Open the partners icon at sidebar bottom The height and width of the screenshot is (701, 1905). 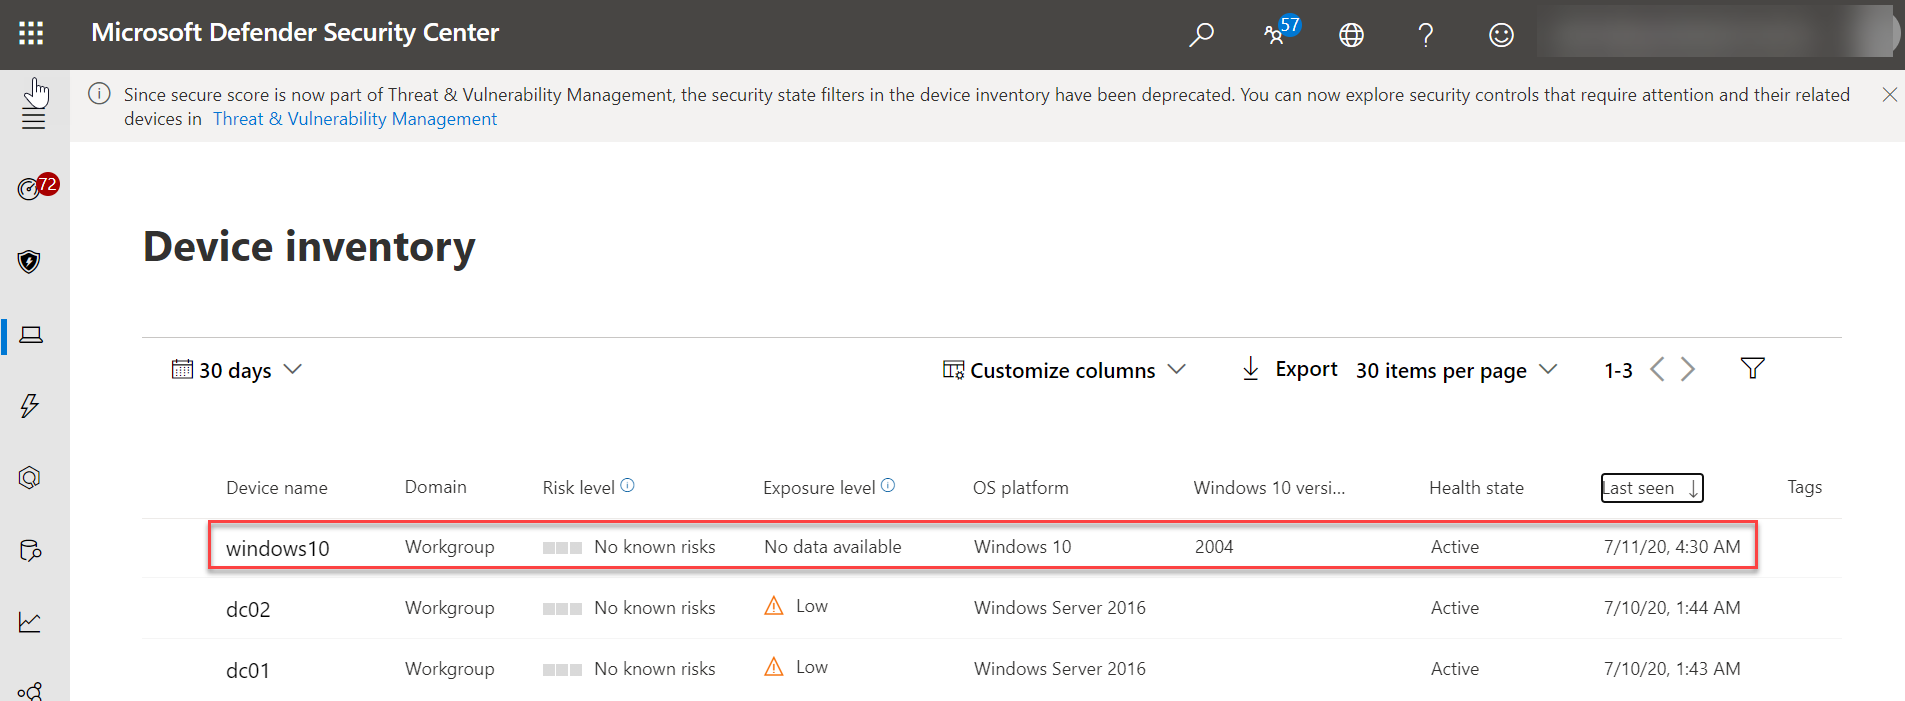(x=30, y=691)
